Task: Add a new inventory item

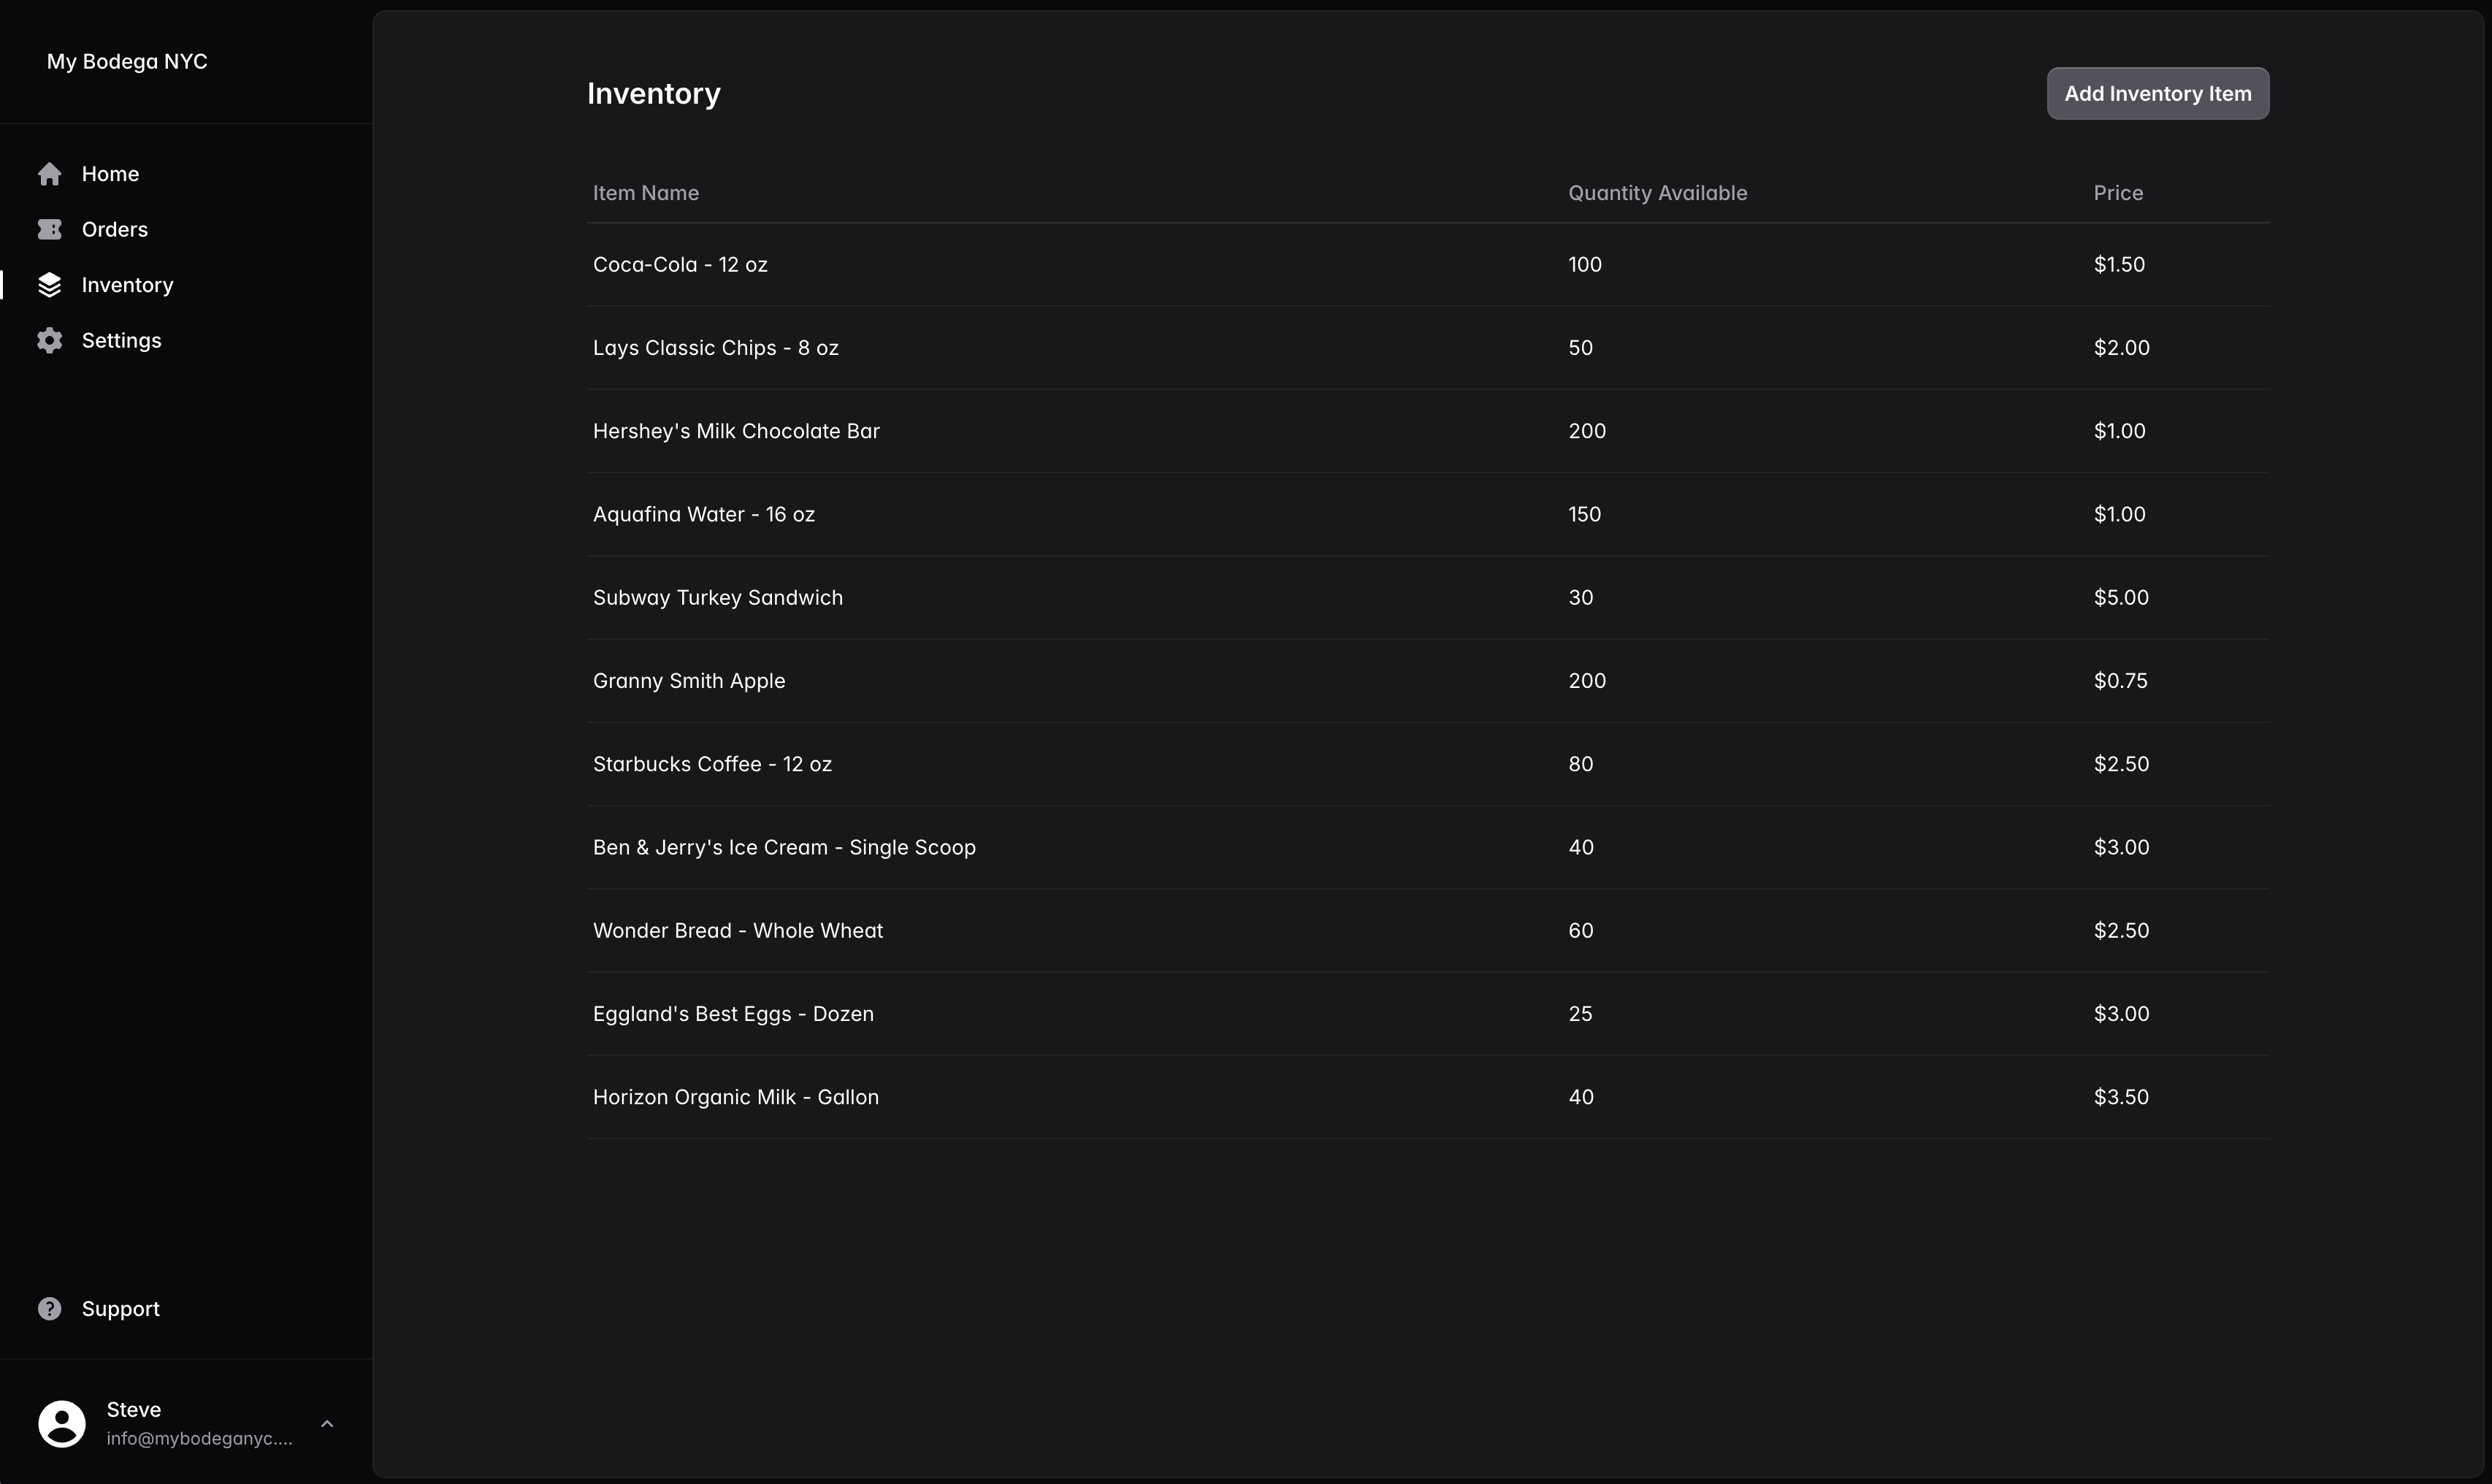Action: tap(2158, 94)
